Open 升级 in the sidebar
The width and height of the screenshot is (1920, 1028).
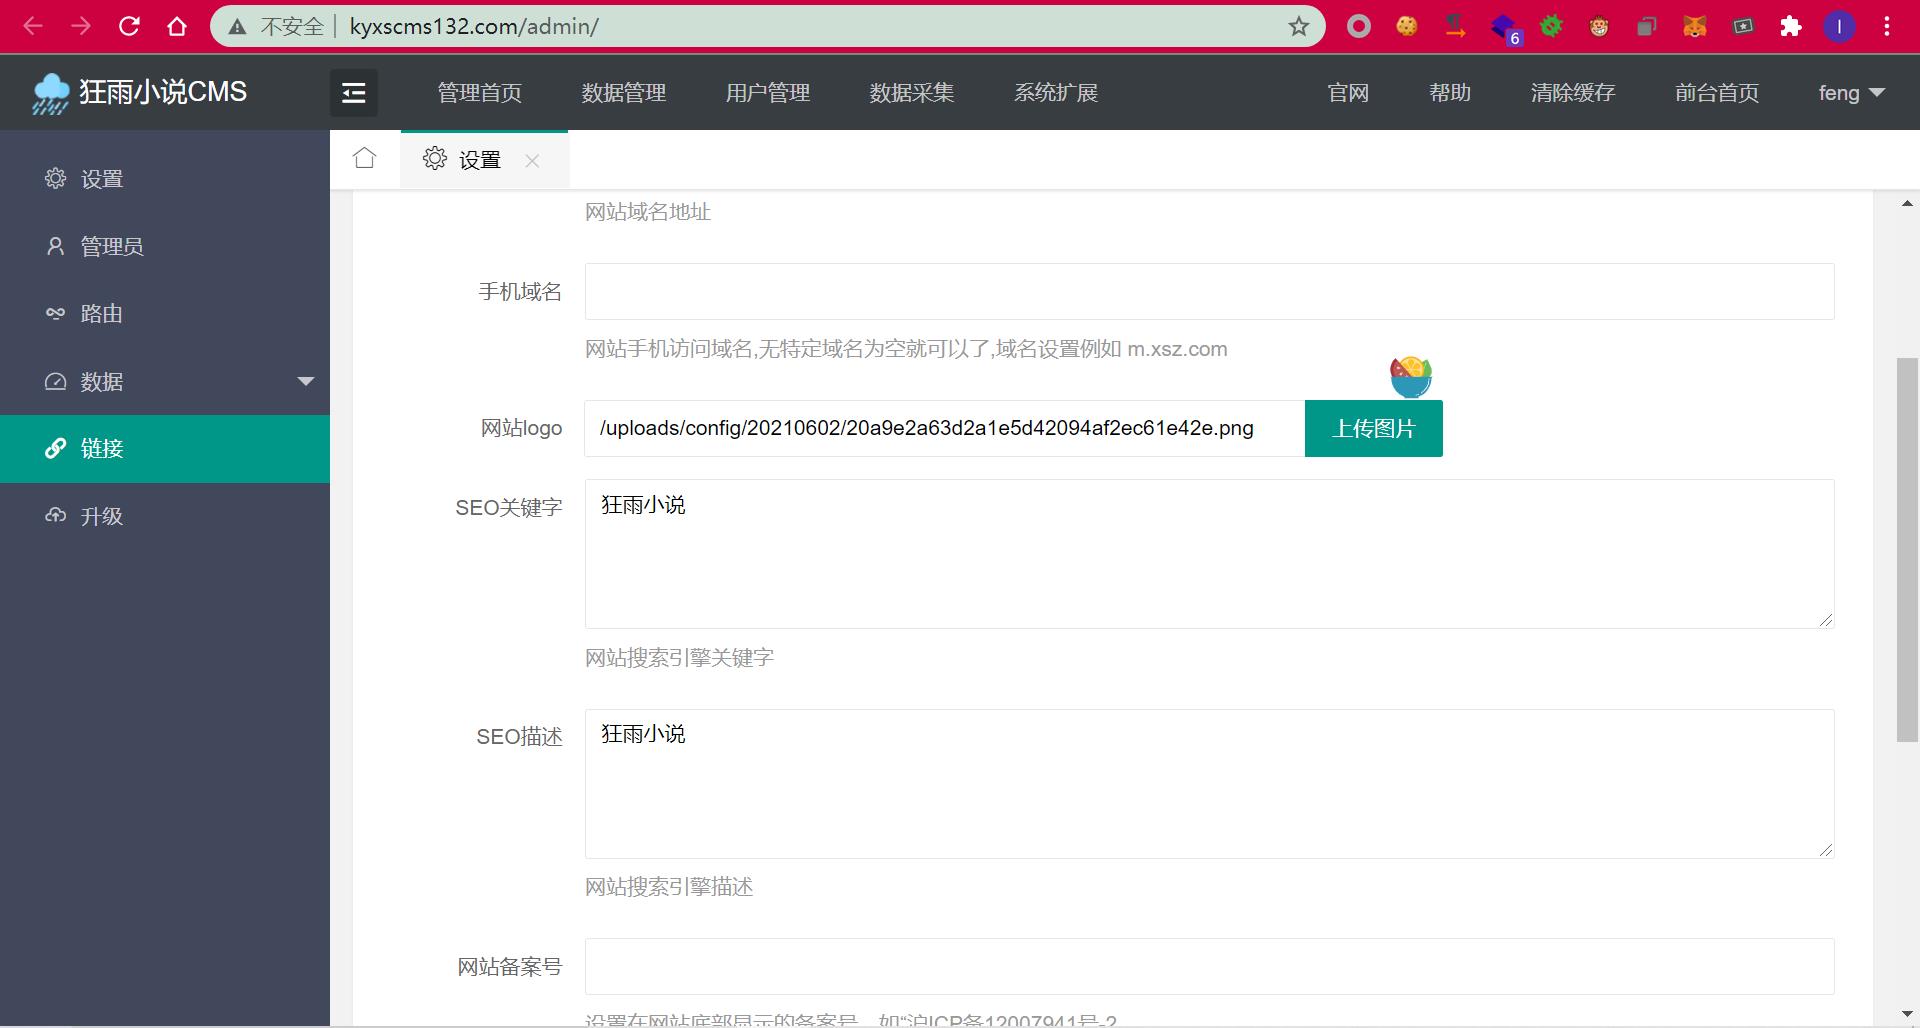click(x=165, y=516)
